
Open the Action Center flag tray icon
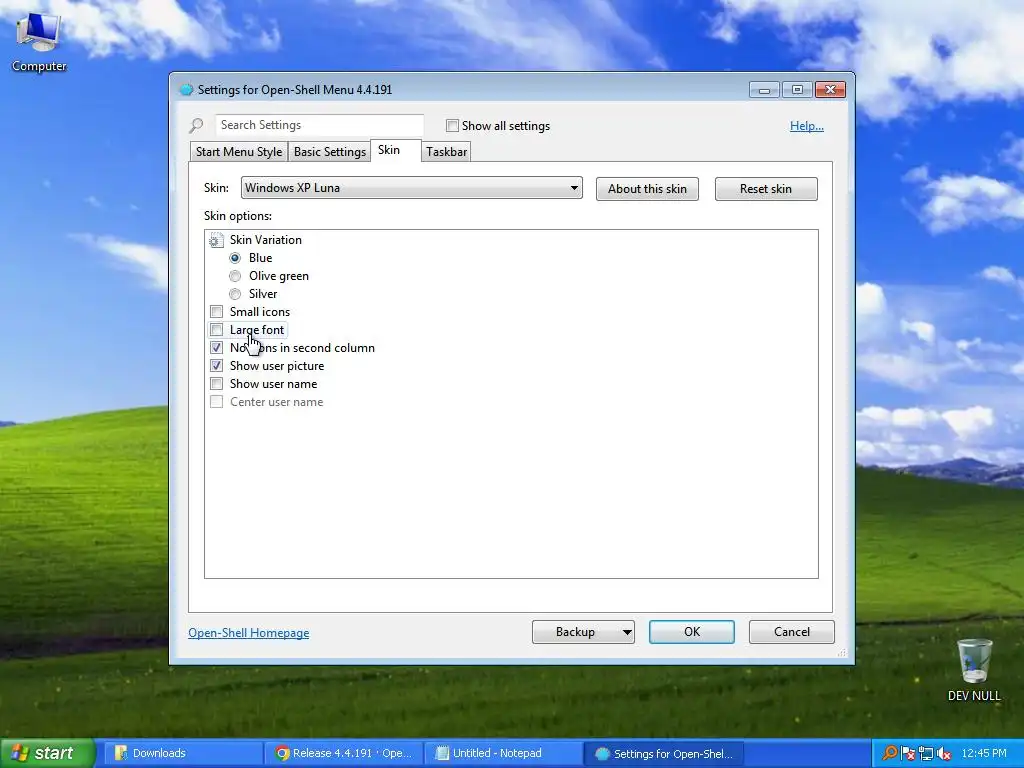pos(907,753)
